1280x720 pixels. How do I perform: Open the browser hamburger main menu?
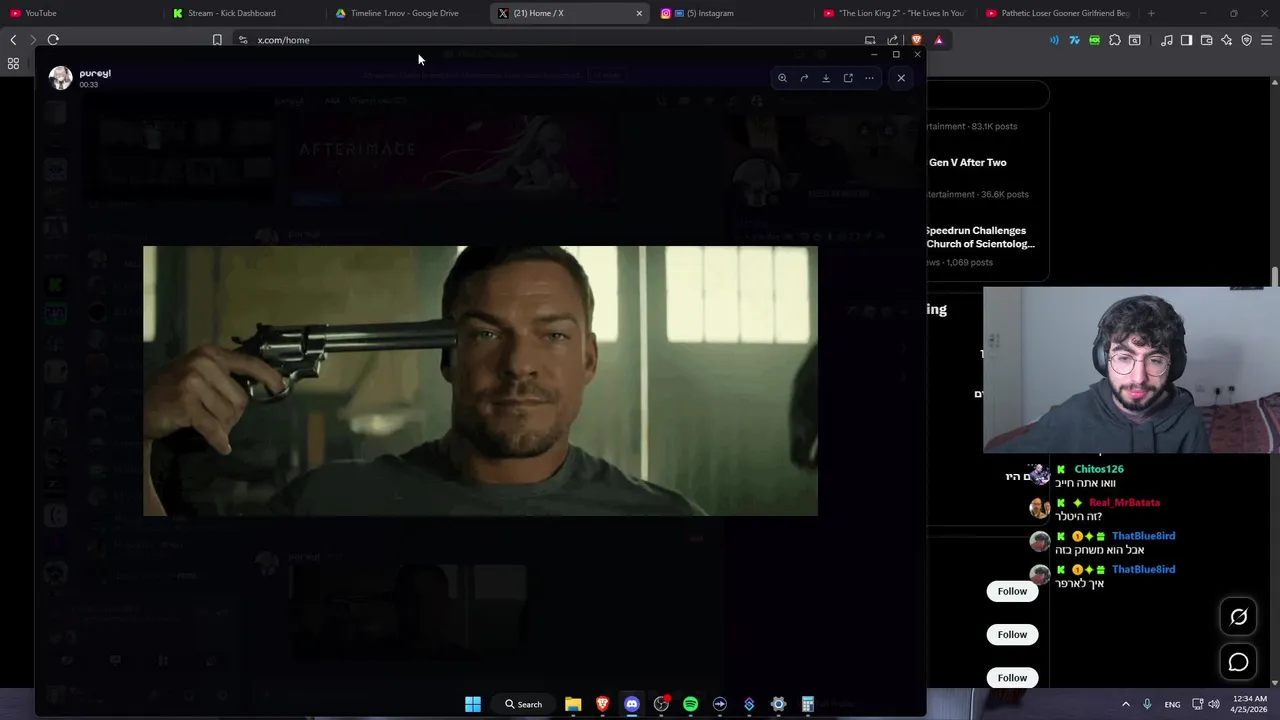1267,40
